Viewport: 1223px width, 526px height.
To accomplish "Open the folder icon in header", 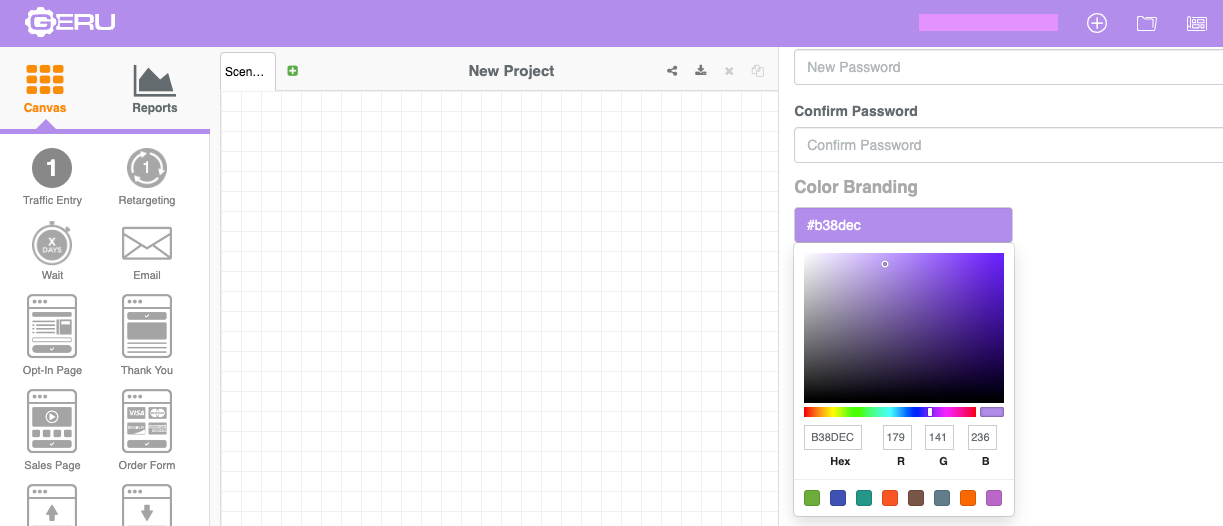I will [1147, 23].
